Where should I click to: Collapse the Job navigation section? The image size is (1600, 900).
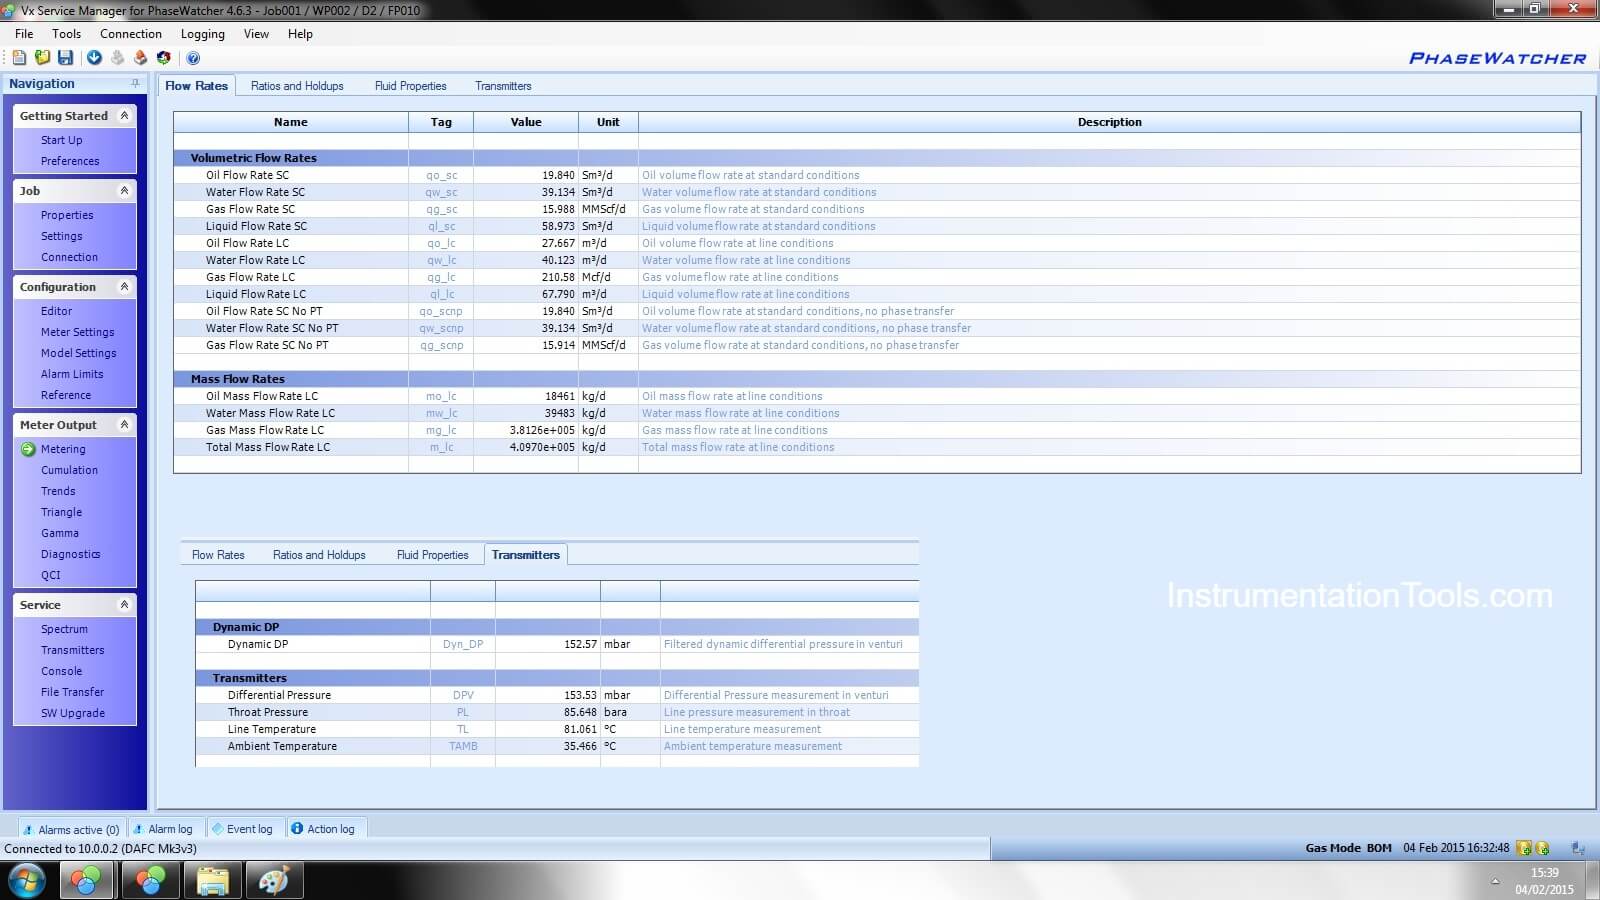[124, 191]
